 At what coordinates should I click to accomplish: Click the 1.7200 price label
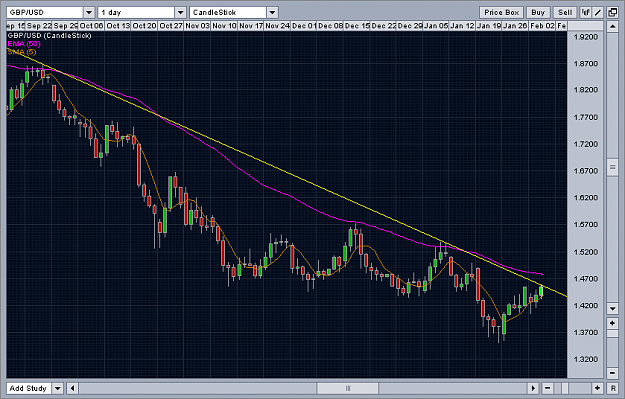(x=586, y=144)
